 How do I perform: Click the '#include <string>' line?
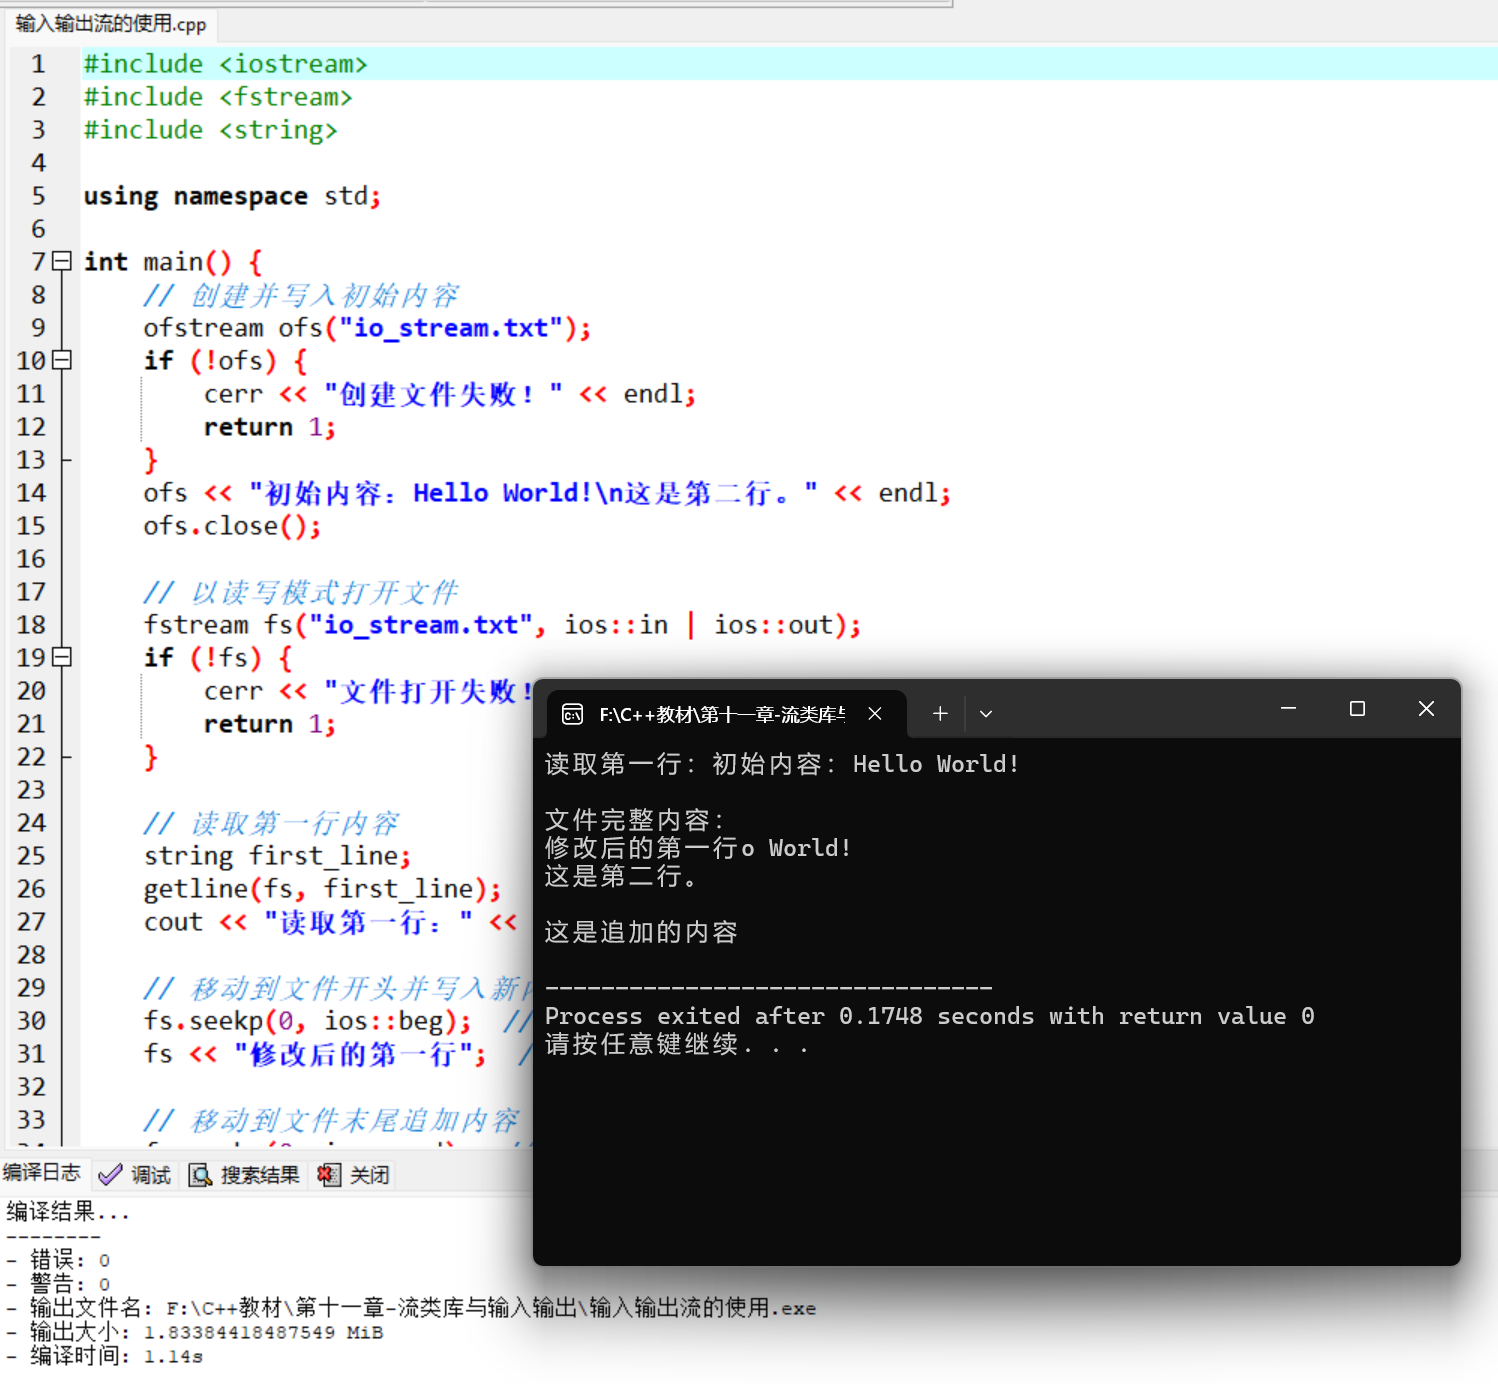pos(211,130)
